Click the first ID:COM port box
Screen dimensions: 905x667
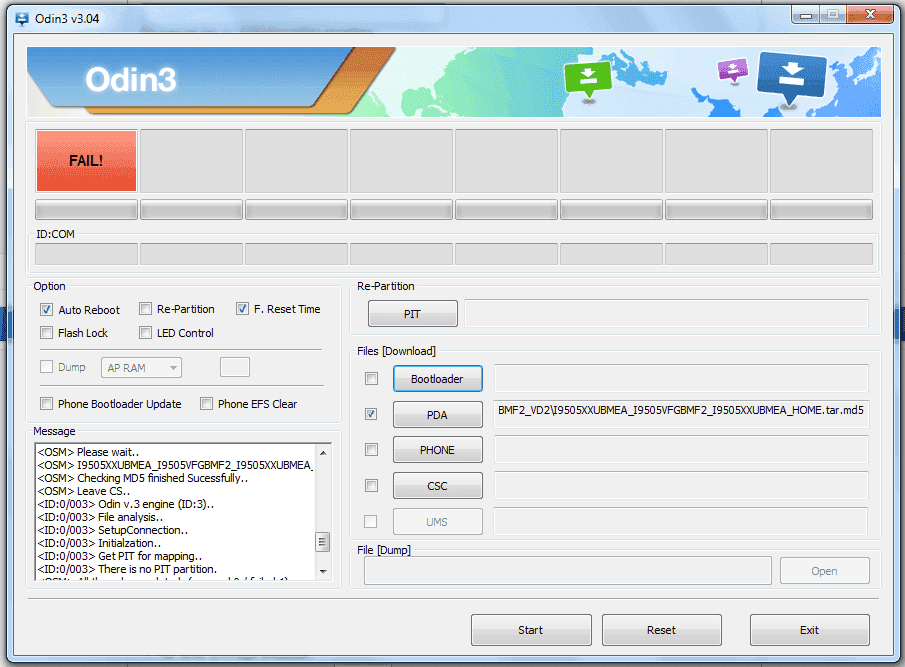[86, 254]
